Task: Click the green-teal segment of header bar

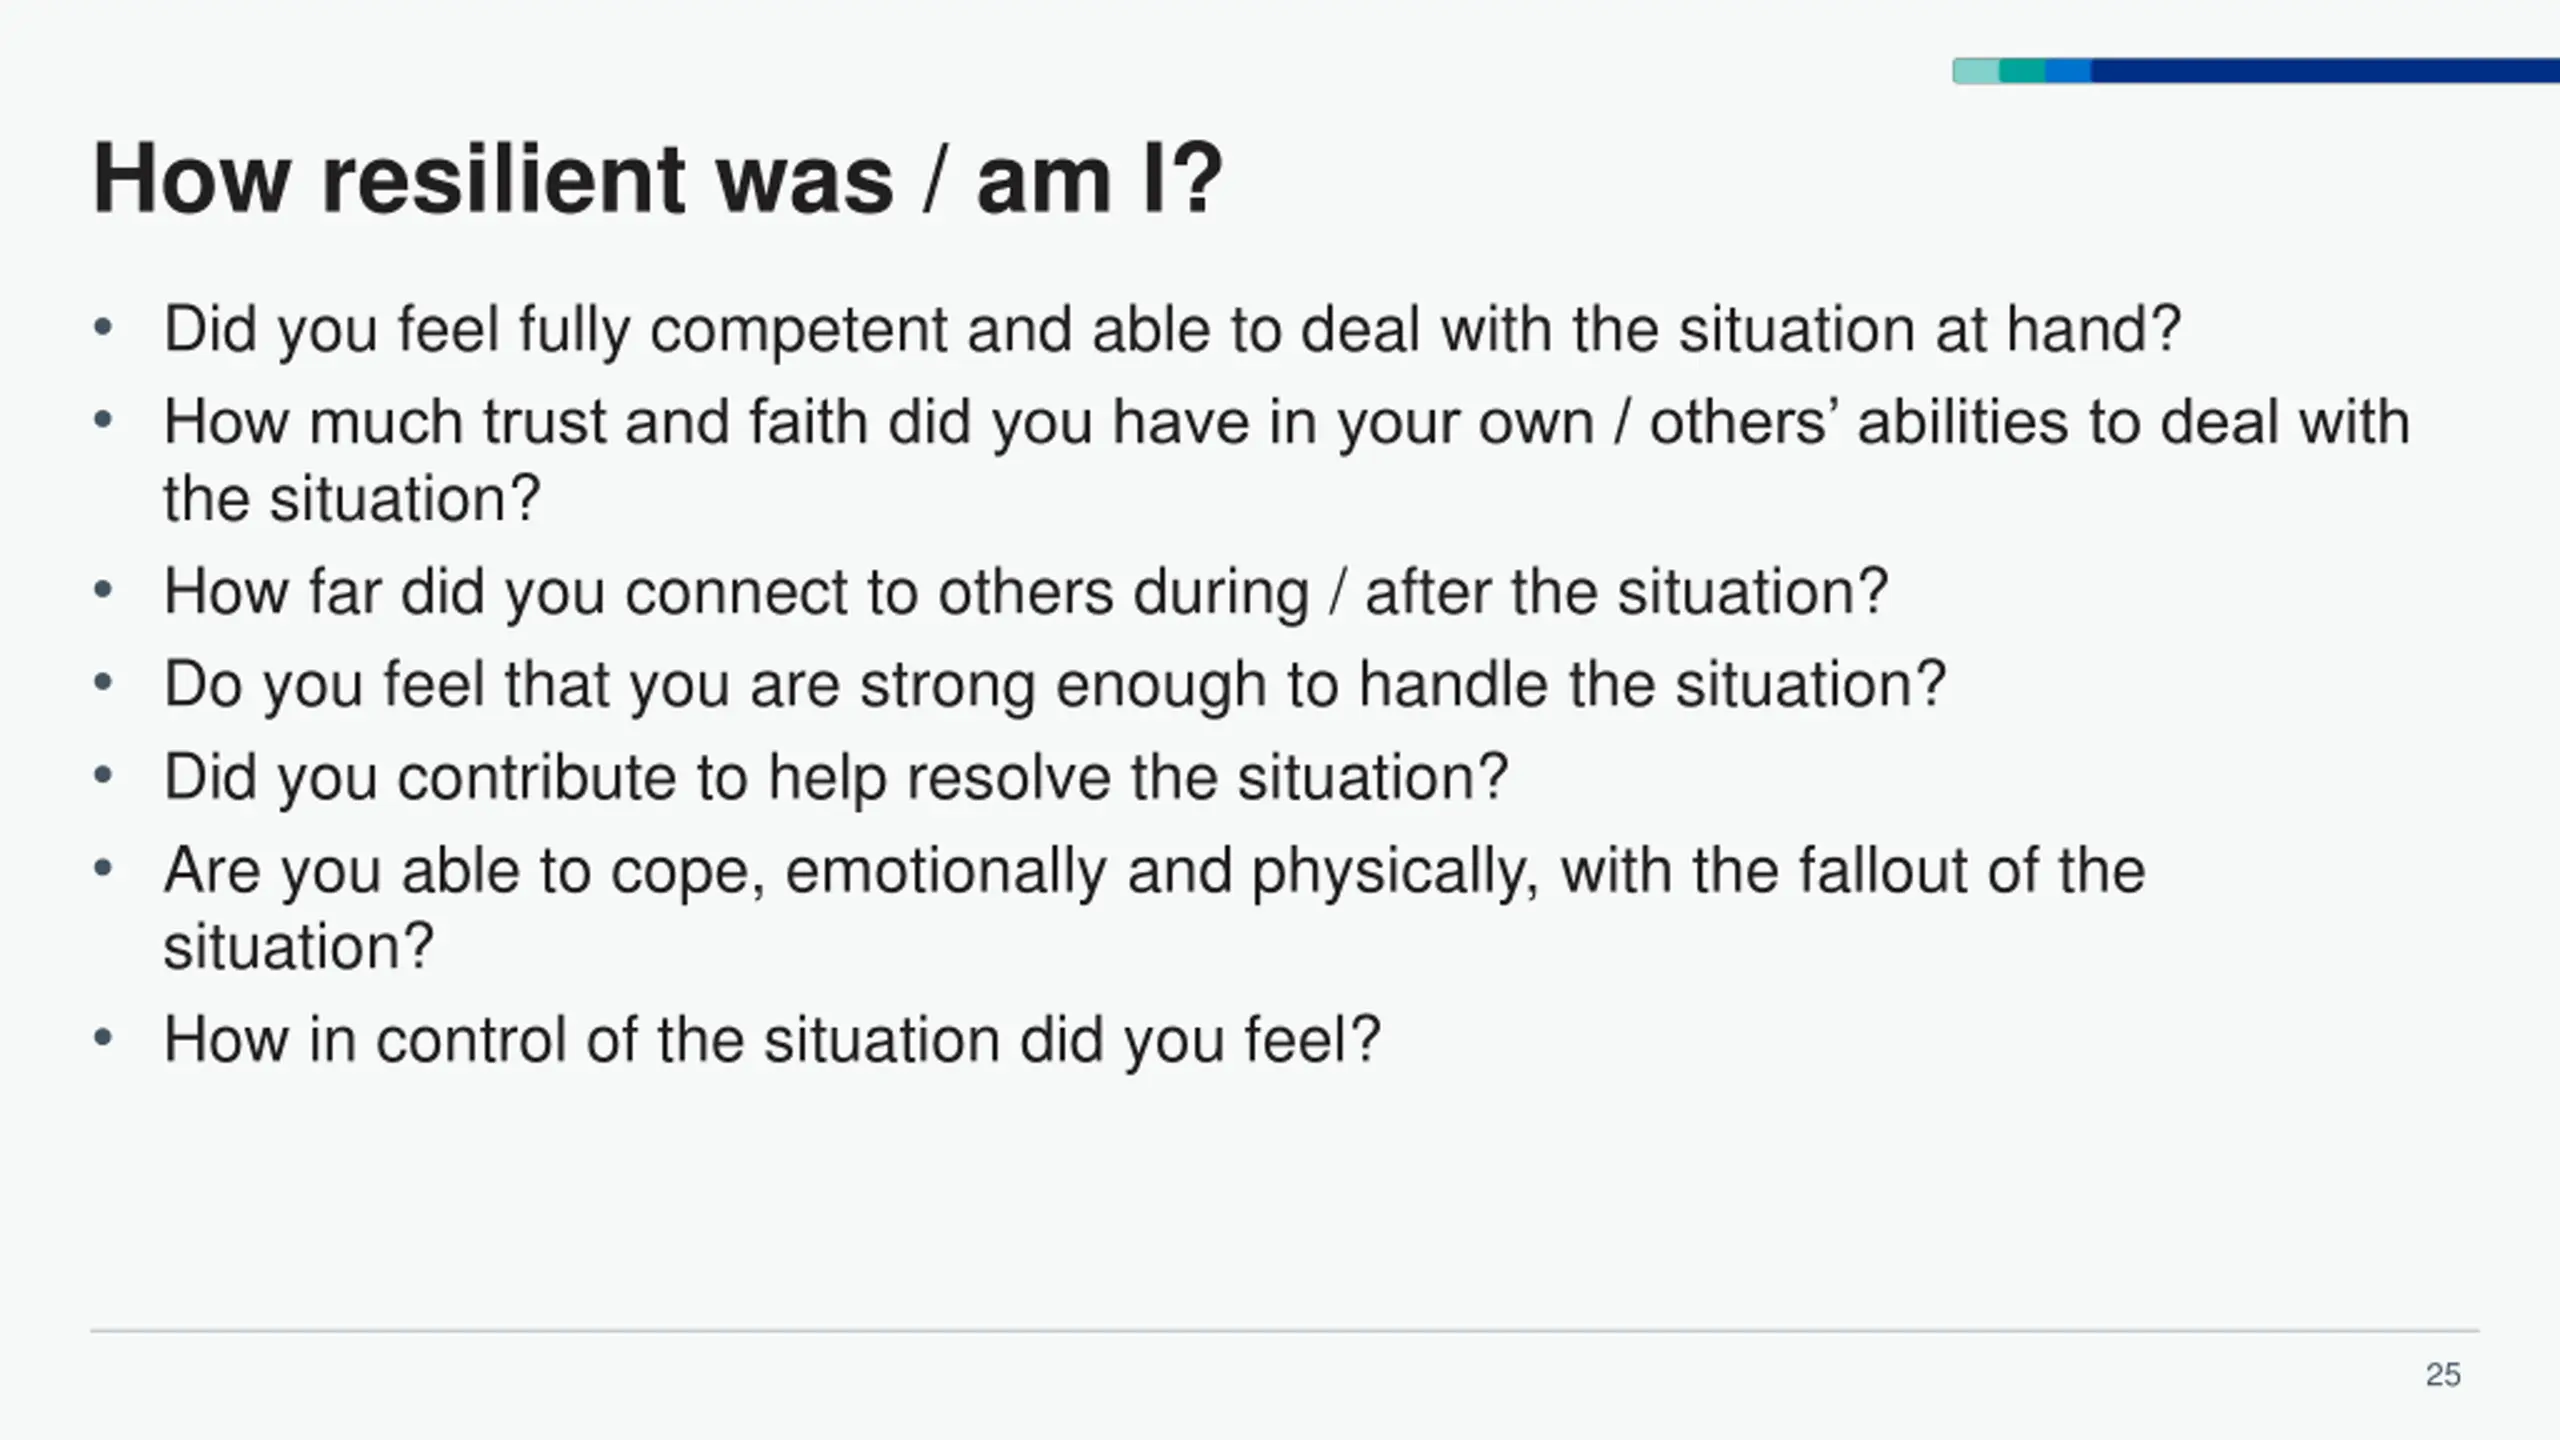Action: click(x=2022, y=71)
